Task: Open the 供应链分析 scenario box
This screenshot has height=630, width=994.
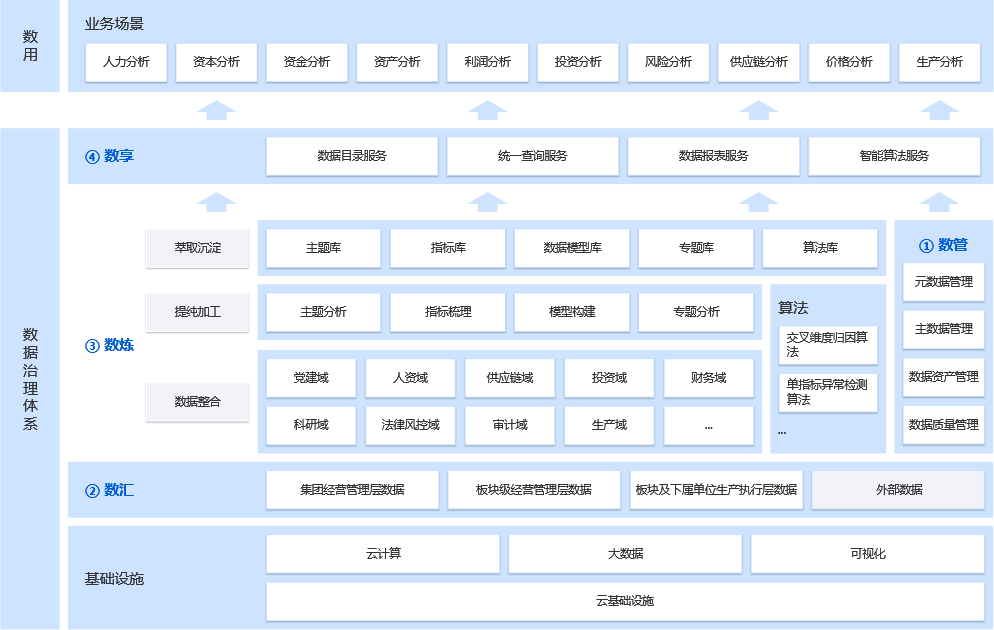Action: (753, 62)
